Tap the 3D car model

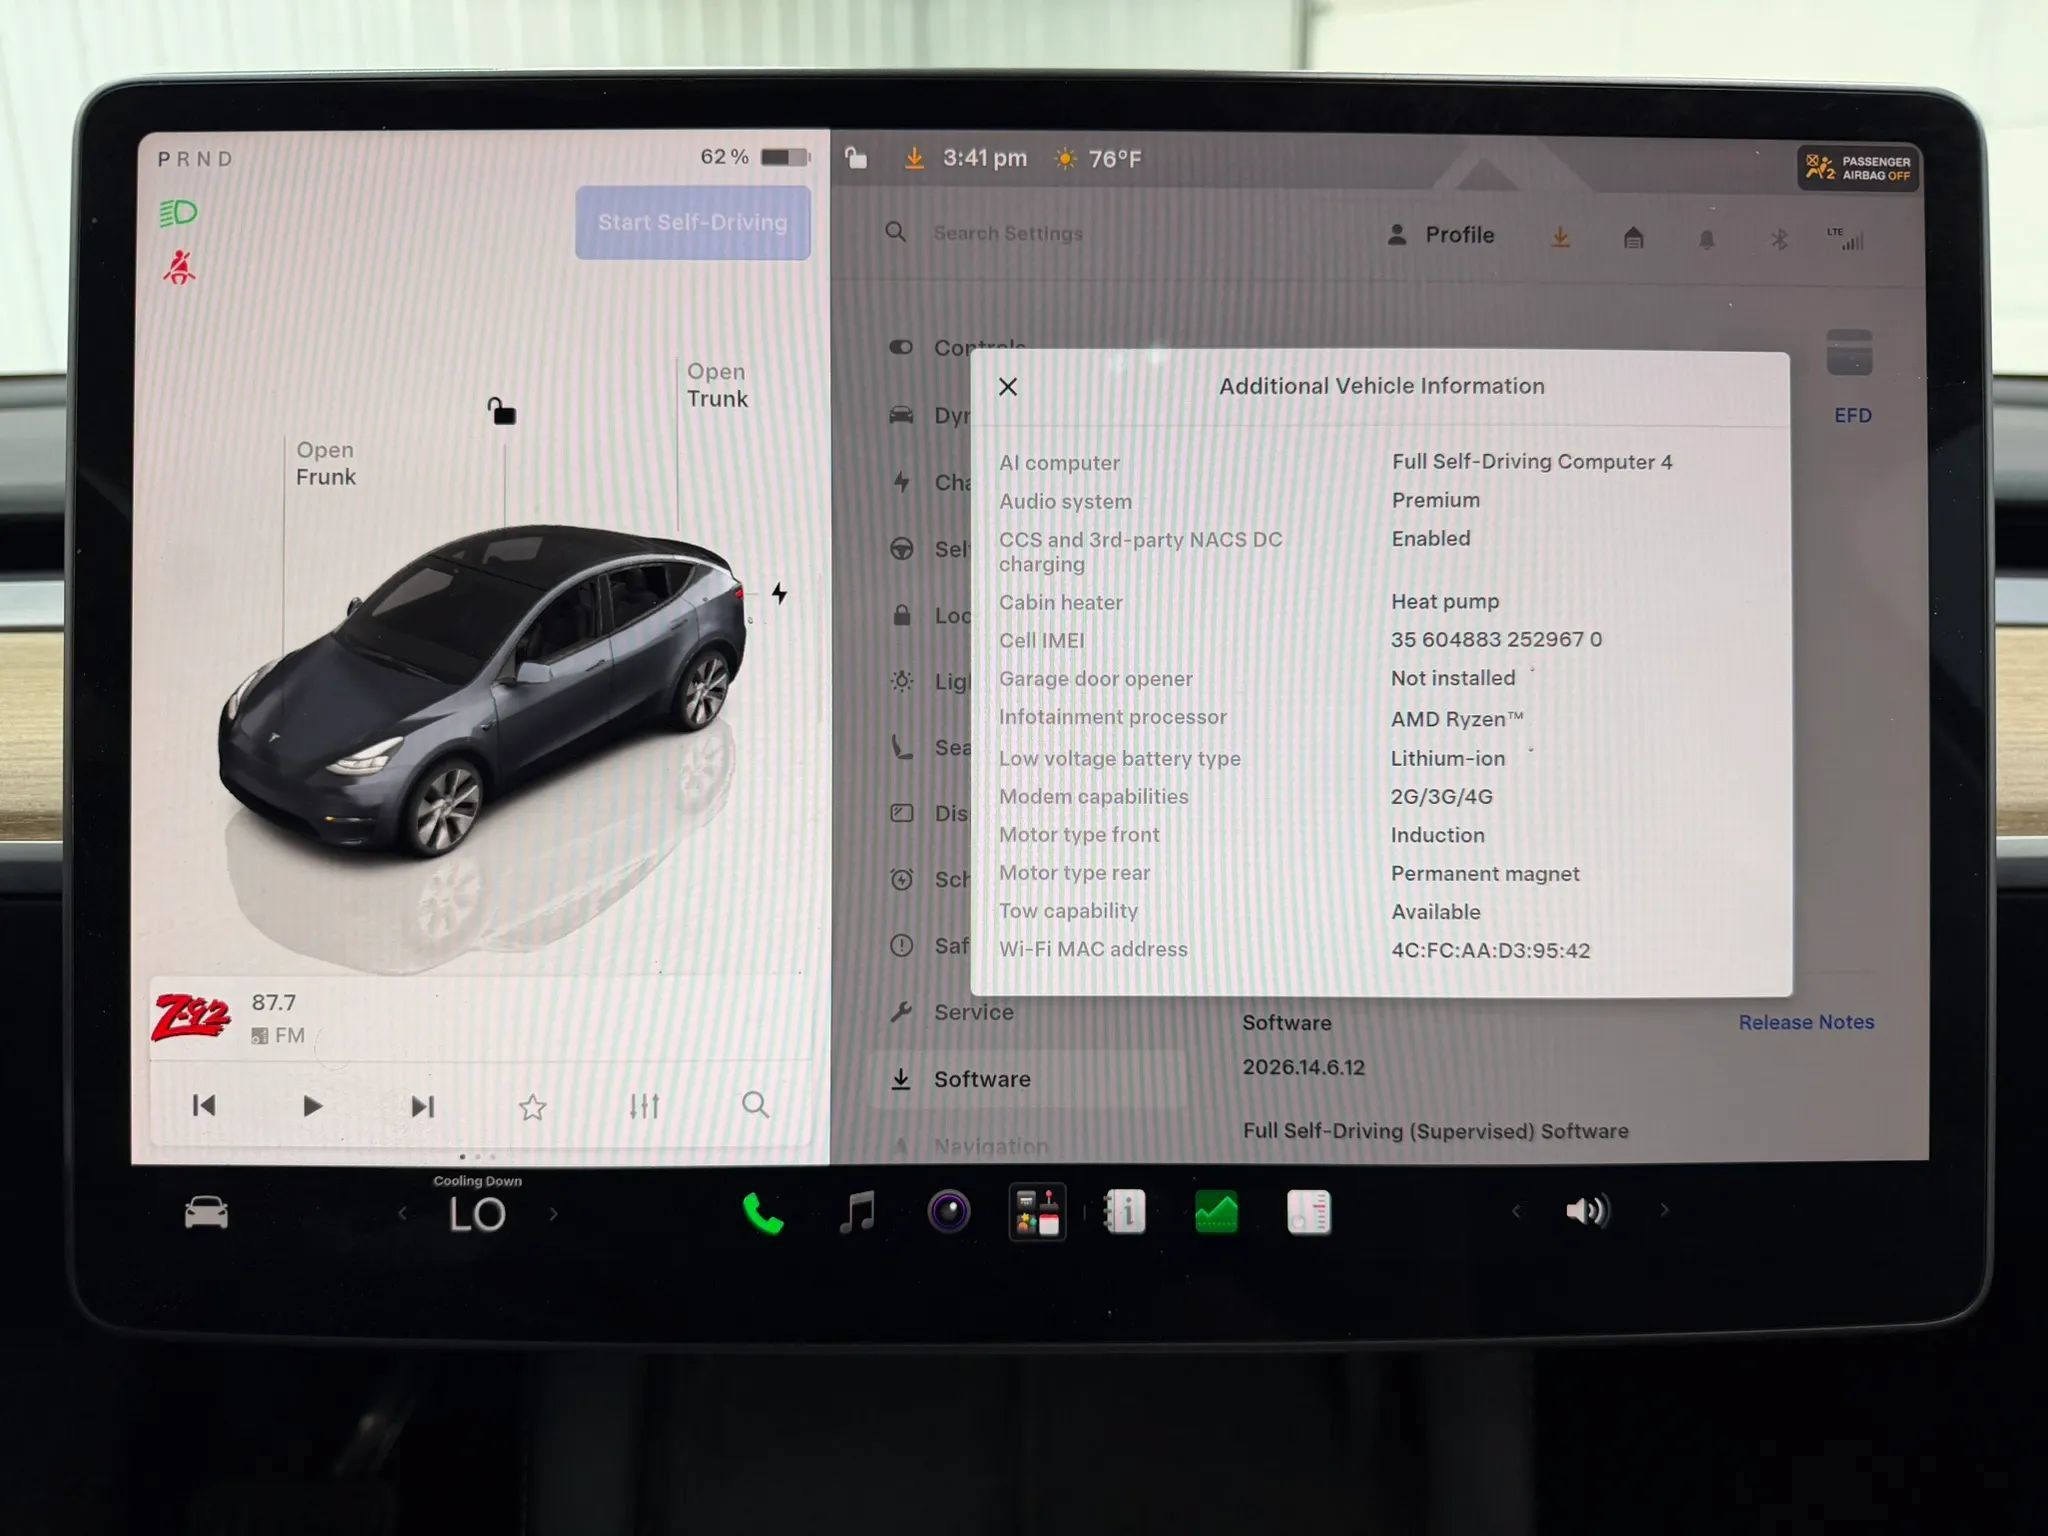coord(482,690)
